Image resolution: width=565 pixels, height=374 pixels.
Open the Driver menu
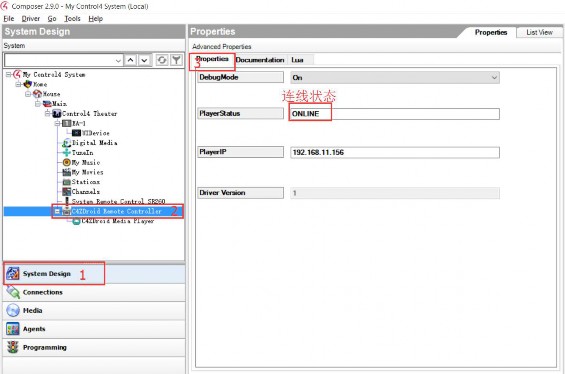[x=31, y=18]
